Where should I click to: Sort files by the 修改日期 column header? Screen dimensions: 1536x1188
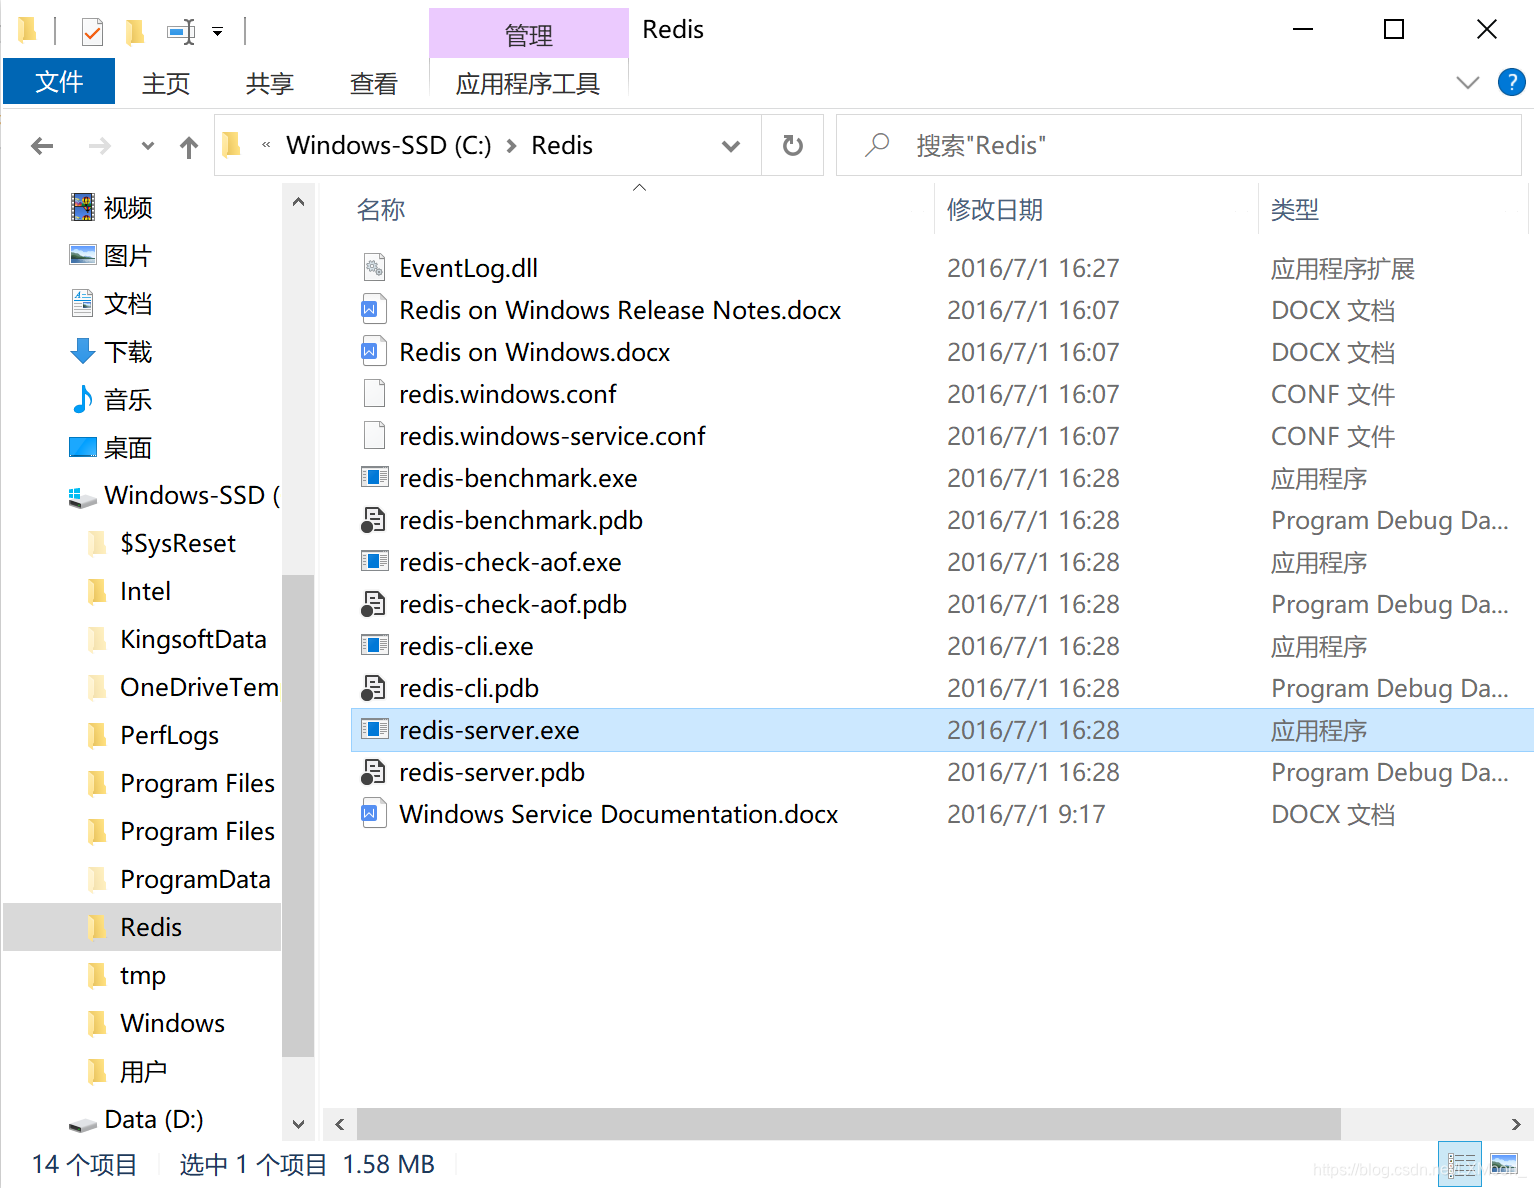click(x=994, y=210)
